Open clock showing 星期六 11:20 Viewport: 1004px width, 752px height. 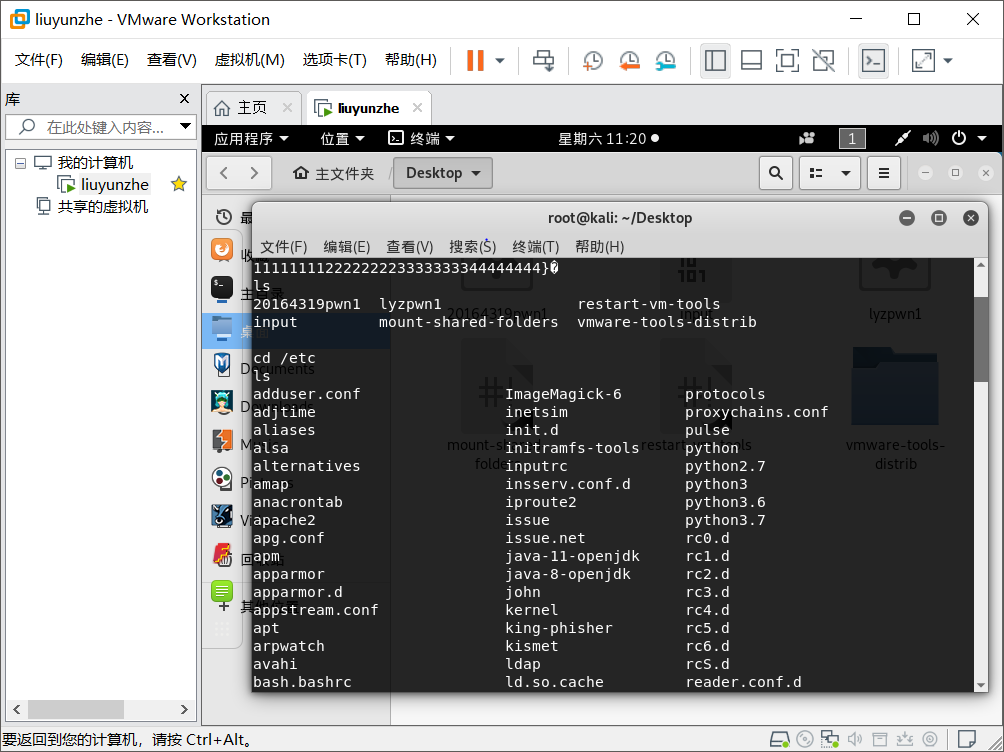(608, 138)
